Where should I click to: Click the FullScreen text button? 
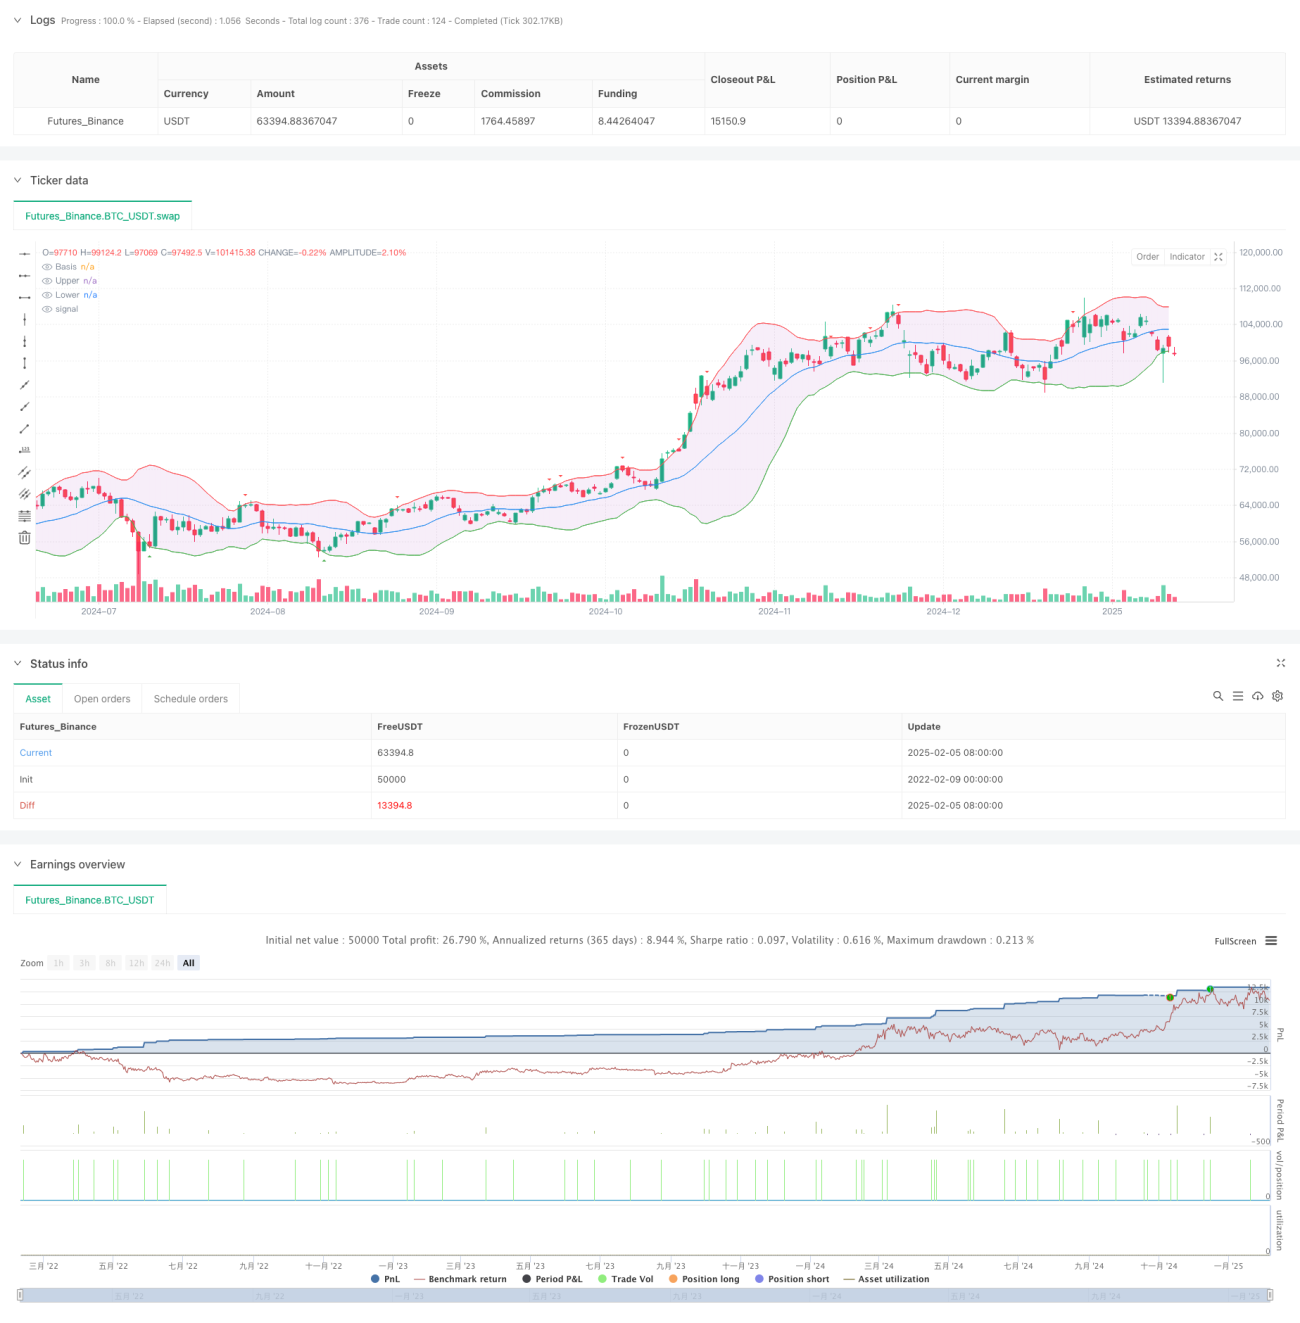click(x=1235, y=941)
